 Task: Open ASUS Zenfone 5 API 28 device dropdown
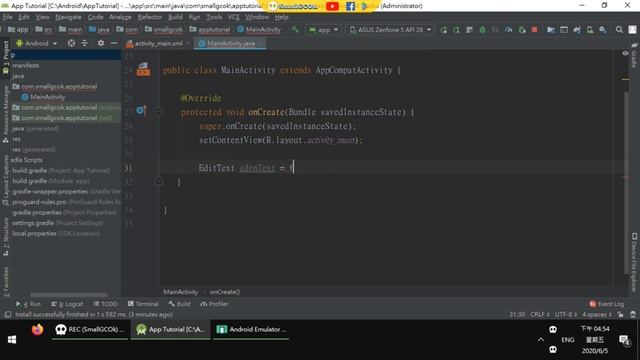391,30
